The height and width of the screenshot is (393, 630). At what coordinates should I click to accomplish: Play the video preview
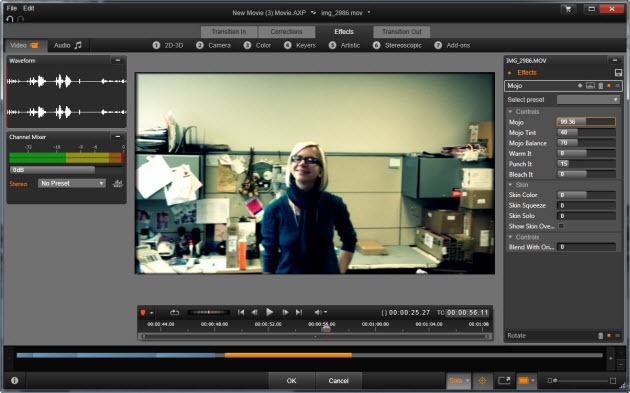270,312
